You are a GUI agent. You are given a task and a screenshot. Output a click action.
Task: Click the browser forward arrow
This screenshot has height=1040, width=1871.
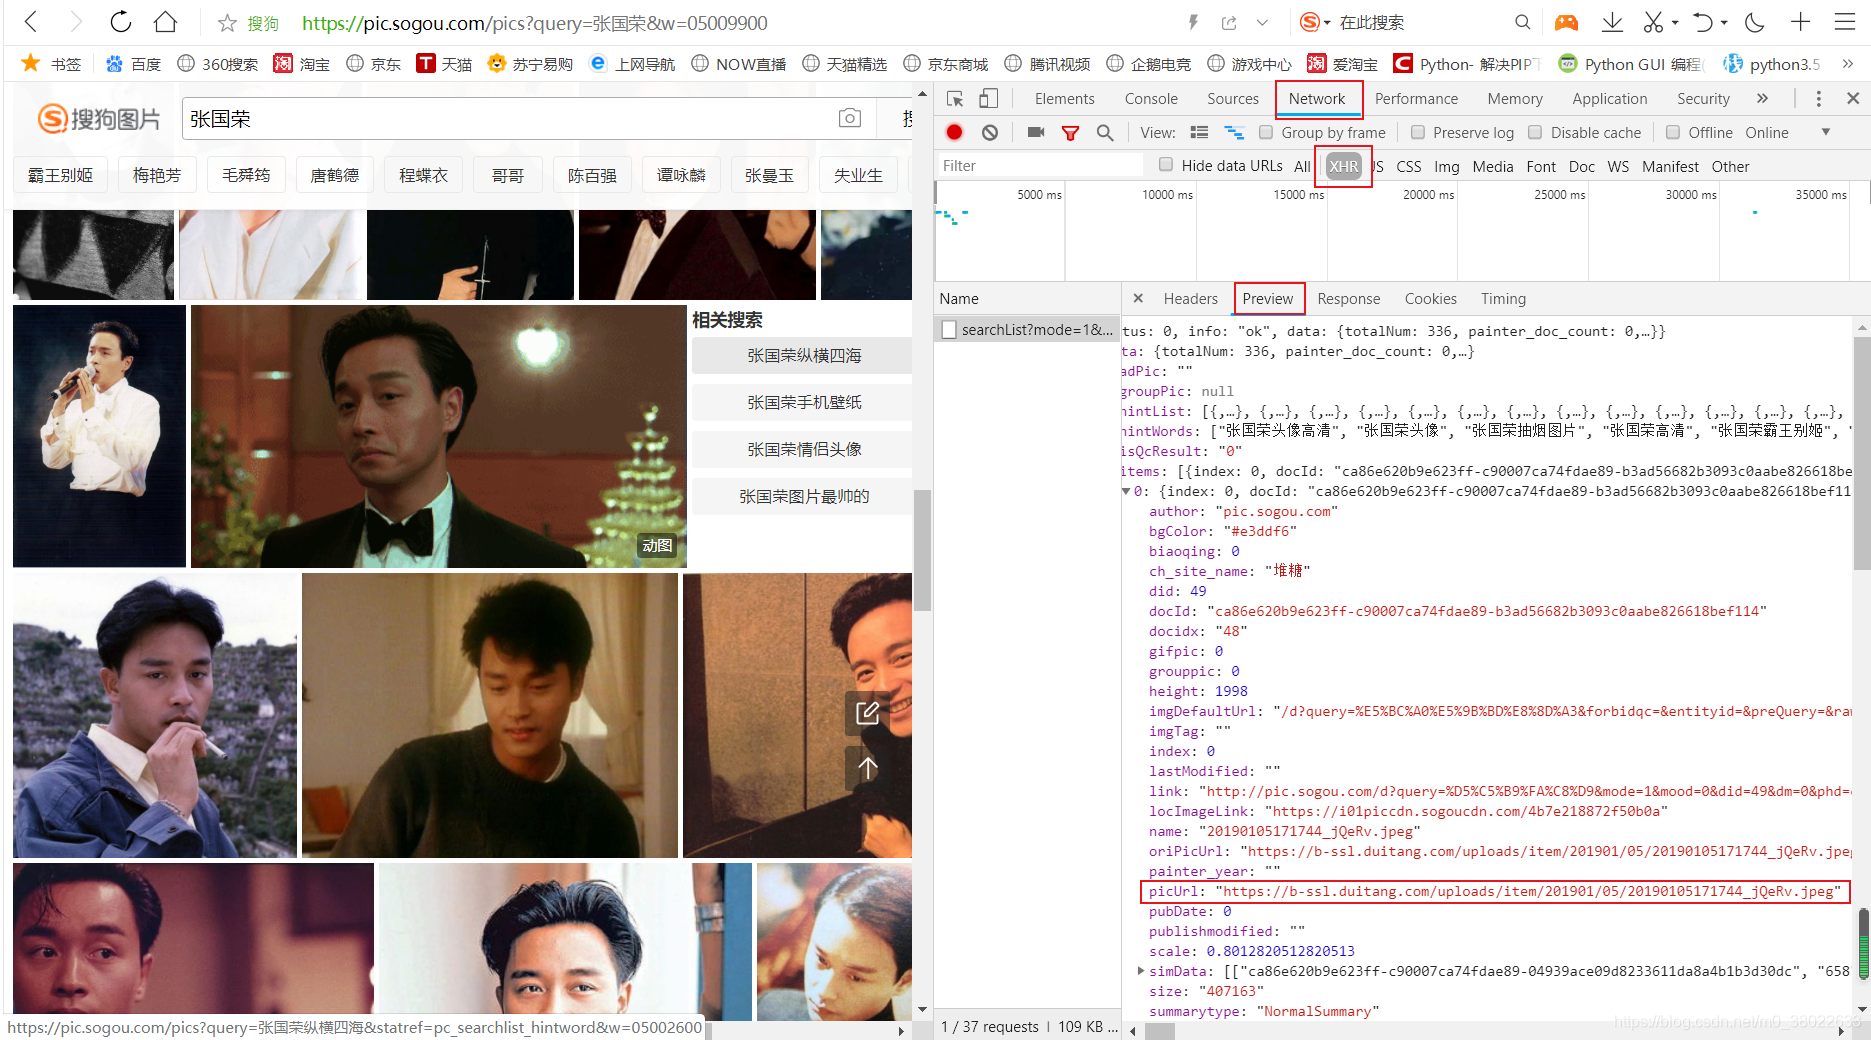pyautogui.click(x=76, y=22)
